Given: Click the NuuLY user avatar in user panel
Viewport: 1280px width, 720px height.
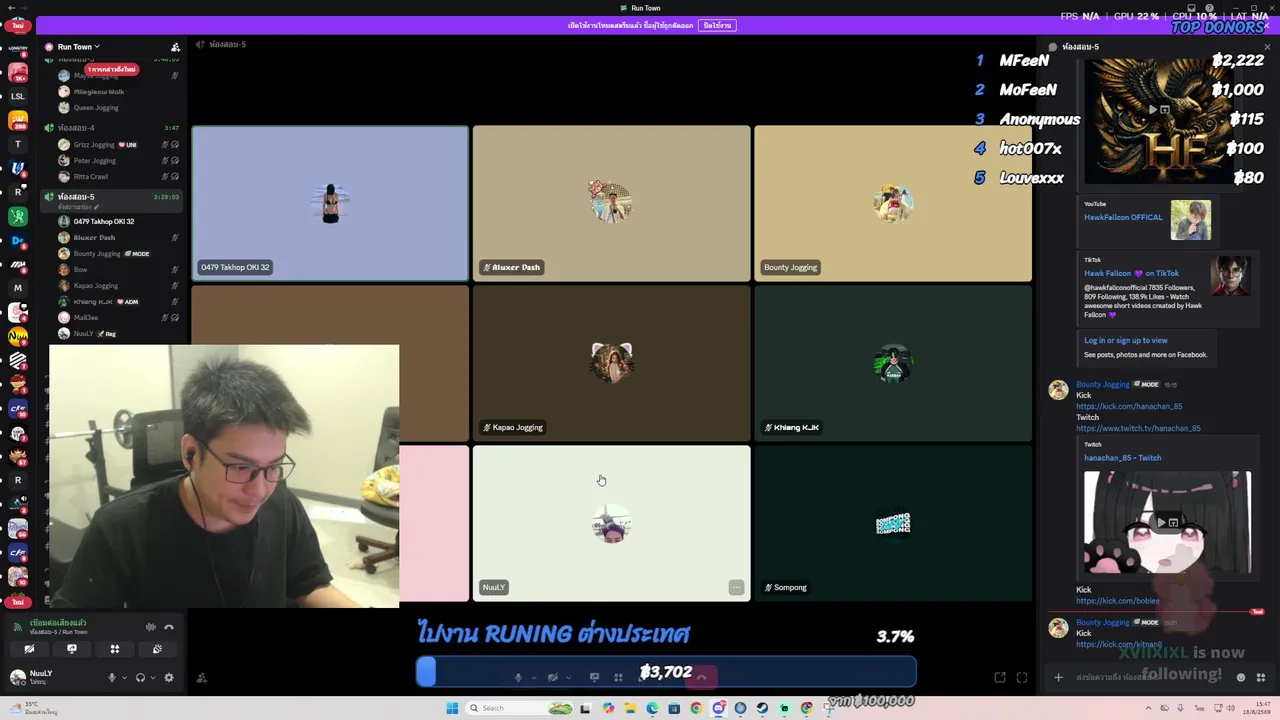Looking at the screenshot, I should [x=17, y=677].
